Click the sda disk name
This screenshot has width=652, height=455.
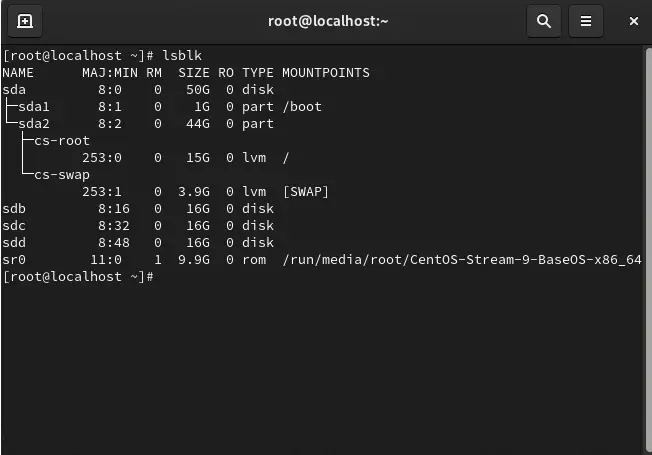14,89
